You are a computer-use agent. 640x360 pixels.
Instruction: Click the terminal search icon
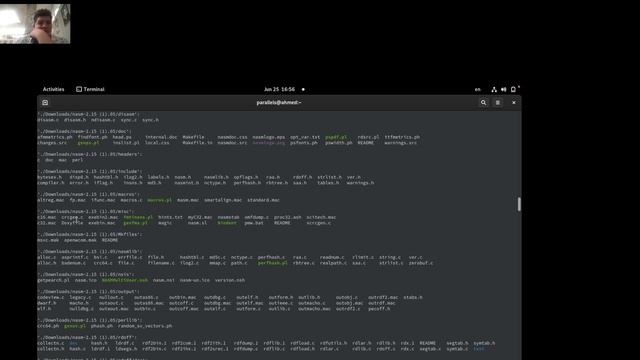pos(483,102)
